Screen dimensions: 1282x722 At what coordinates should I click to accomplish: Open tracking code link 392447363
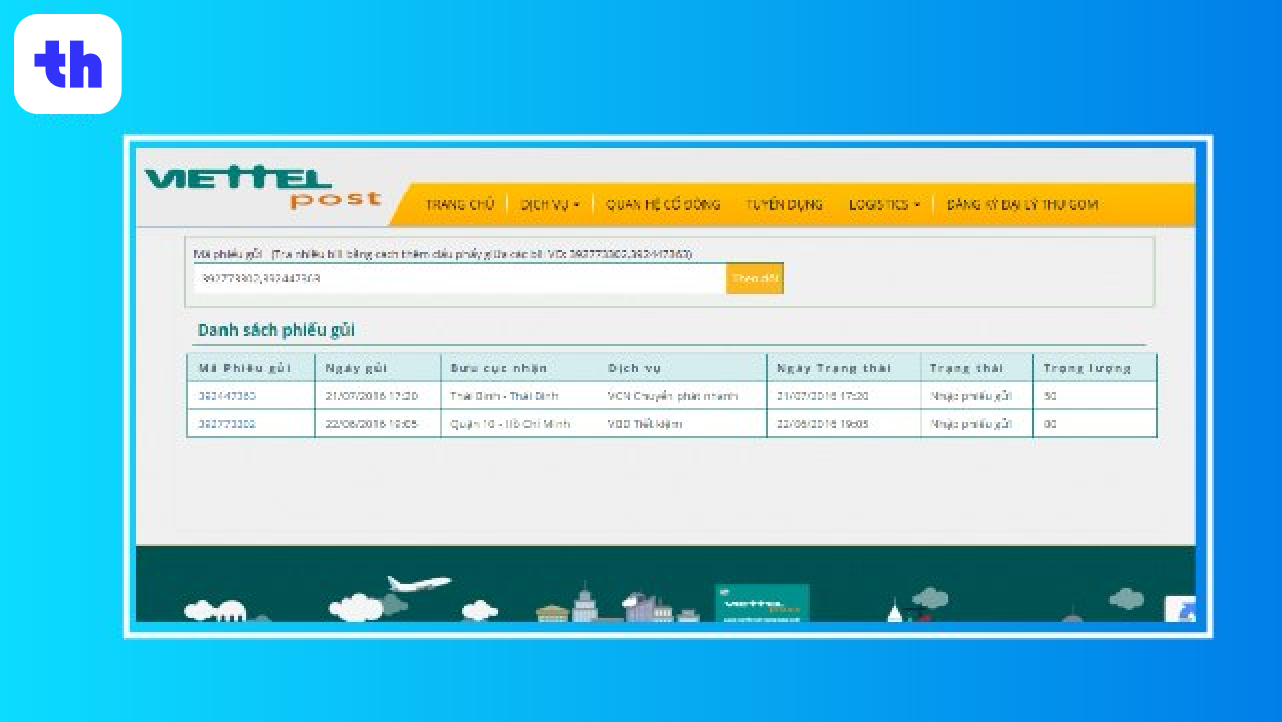coord(227,396)
